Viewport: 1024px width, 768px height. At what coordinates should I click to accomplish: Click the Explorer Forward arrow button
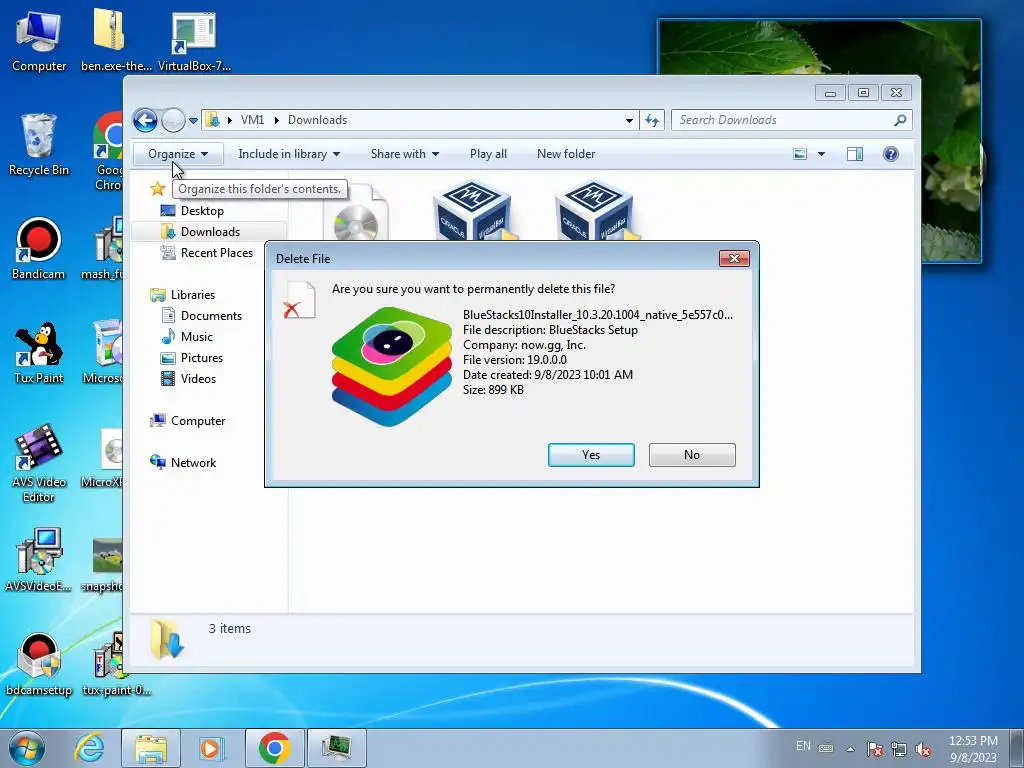click(173, 120)
